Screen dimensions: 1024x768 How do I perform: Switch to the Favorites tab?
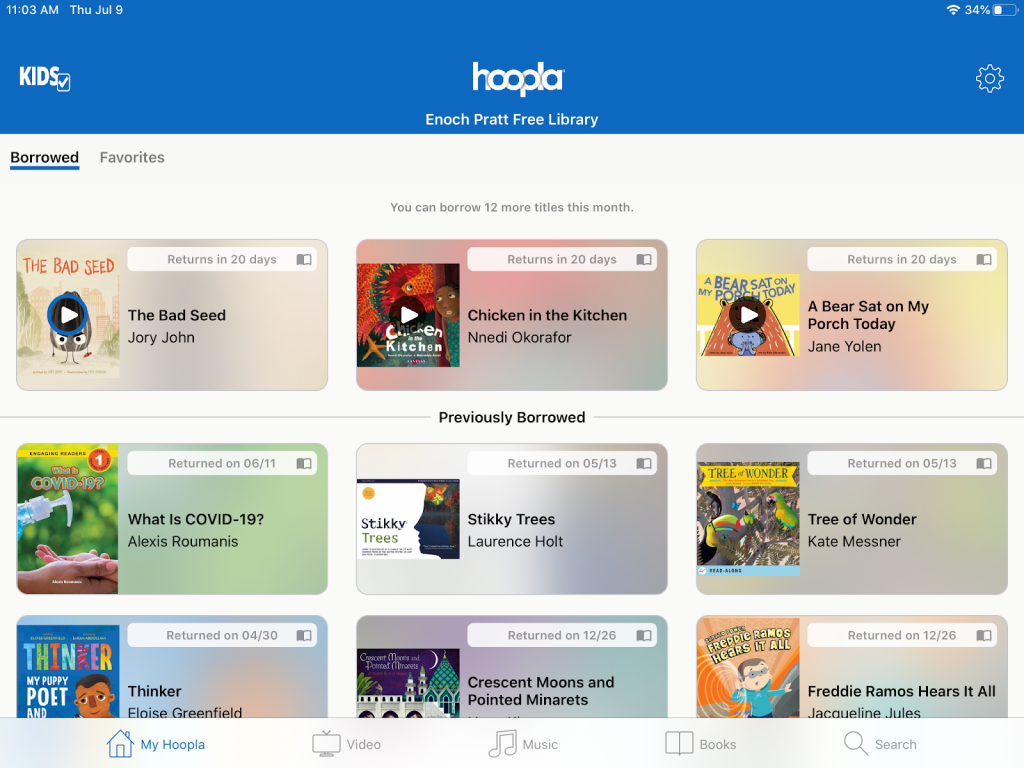132,157
